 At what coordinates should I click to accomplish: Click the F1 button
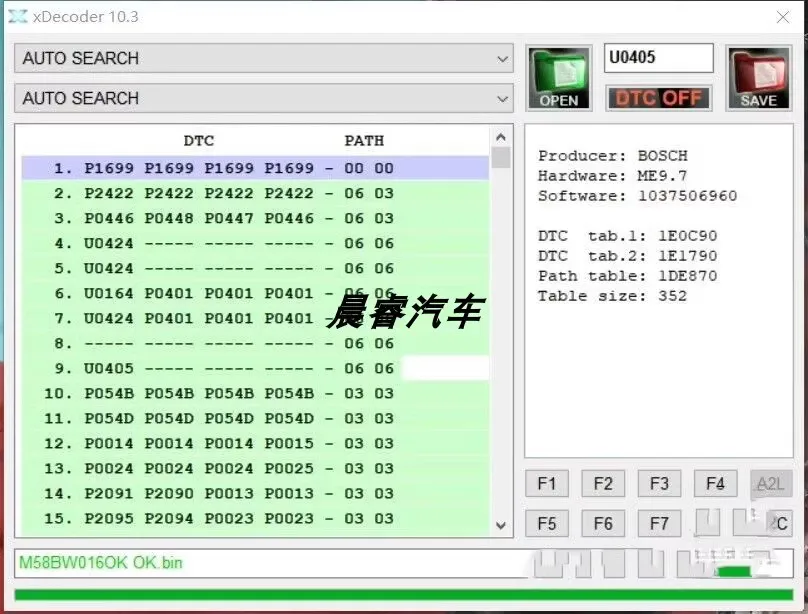(x=547, y=483)
